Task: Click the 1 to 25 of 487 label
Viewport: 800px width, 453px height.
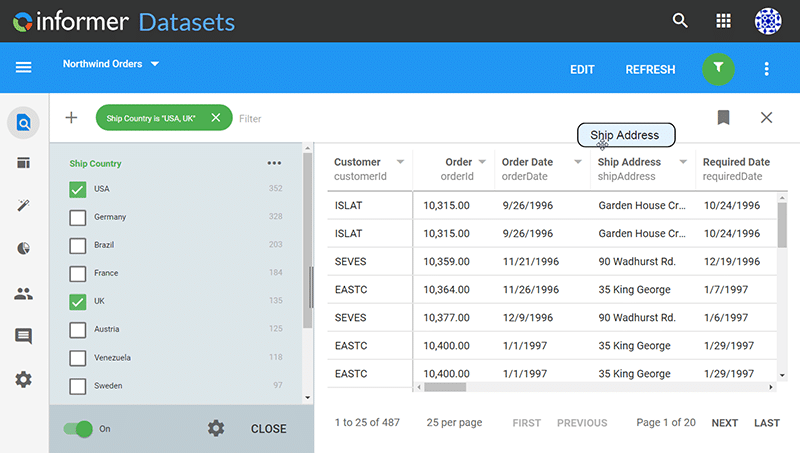Action: (367, 422)
